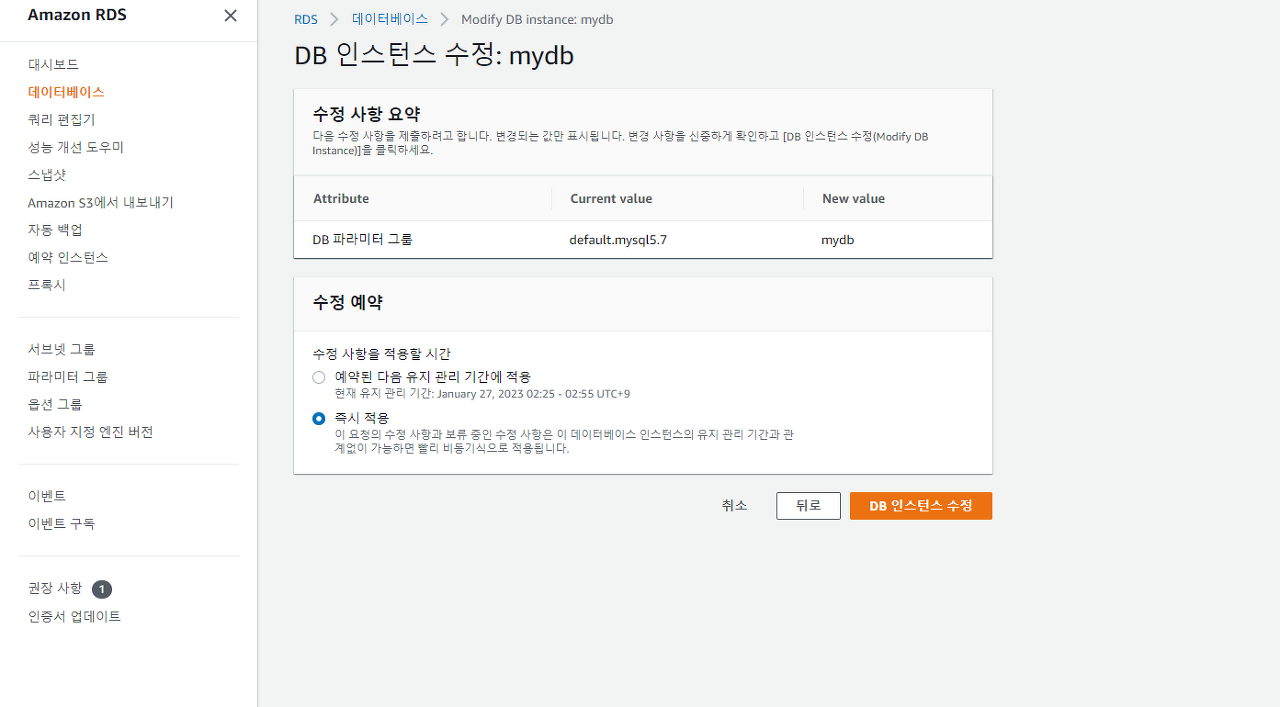Select the 즉시 적용 radio button
Image resolution: width=1280 pixels, height=707 pixels.
(x=319, y=418)
